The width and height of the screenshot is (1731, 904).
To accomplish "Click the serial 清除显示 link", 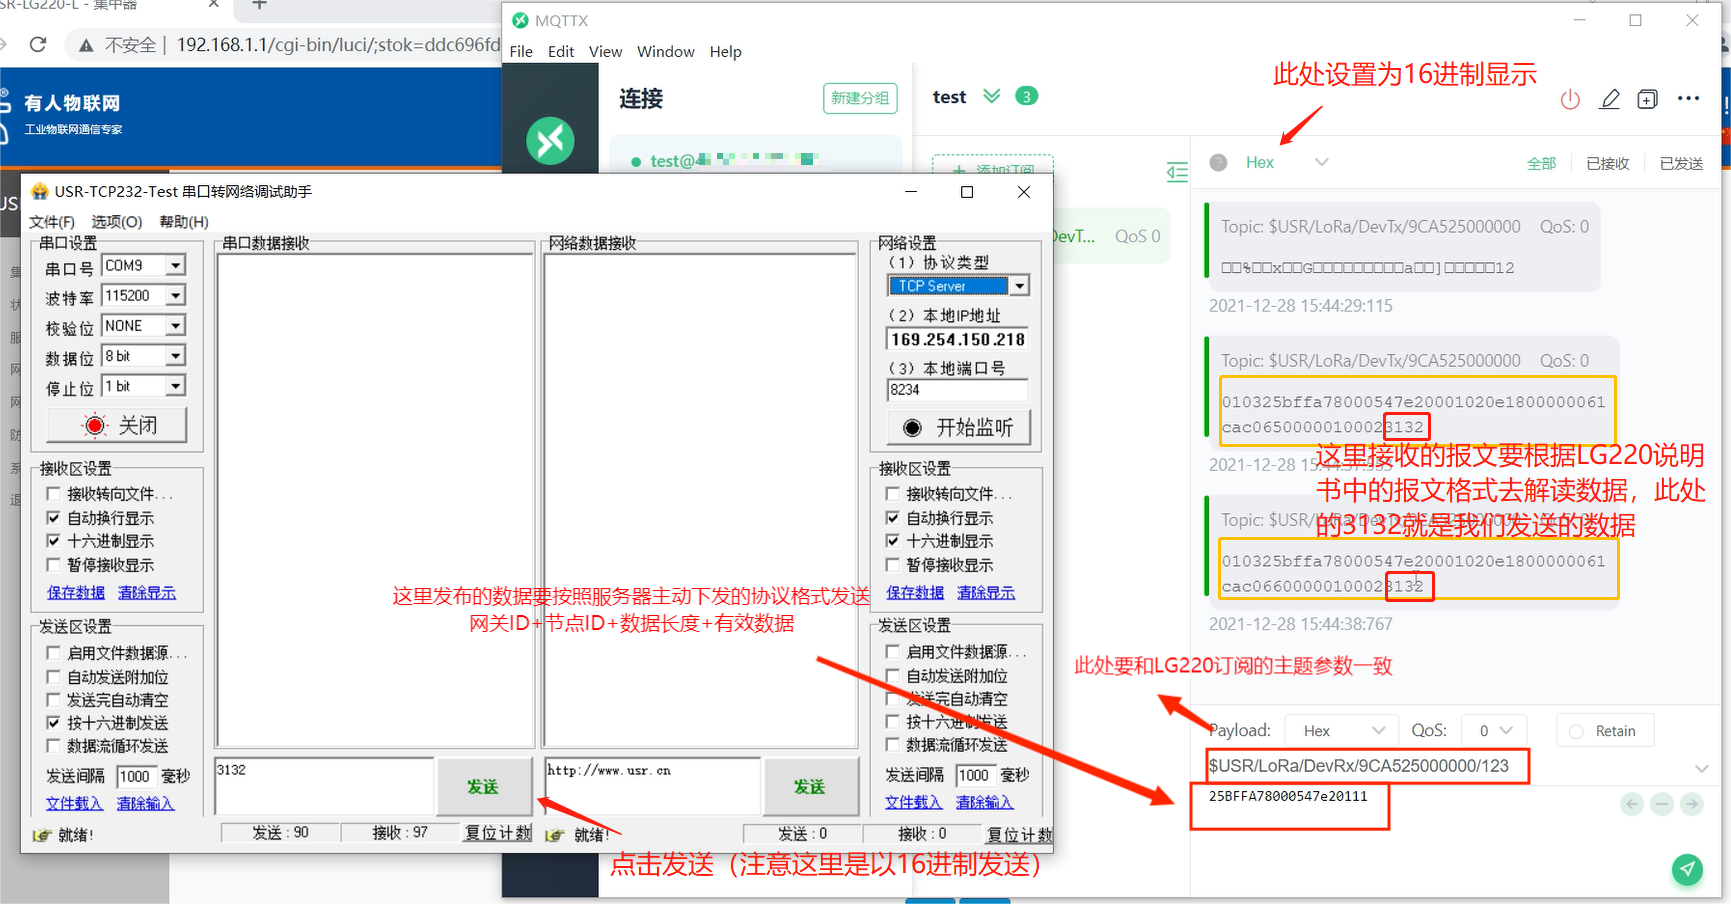I will 147,593.
